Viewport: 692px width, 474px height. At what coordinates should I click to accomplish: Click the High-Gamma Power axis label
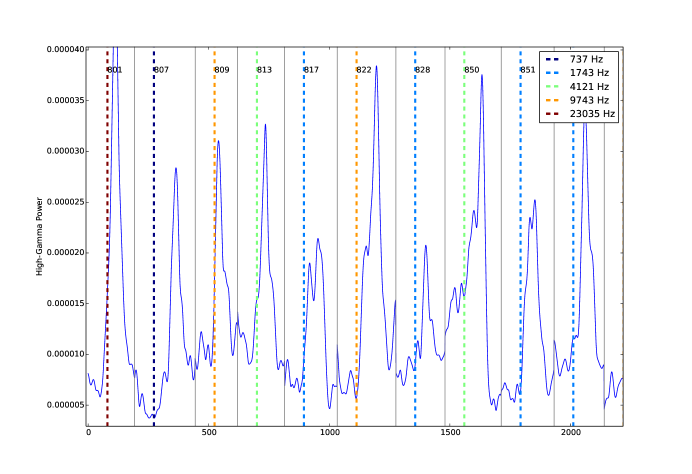pyautogui.click(x=39, y=237)
